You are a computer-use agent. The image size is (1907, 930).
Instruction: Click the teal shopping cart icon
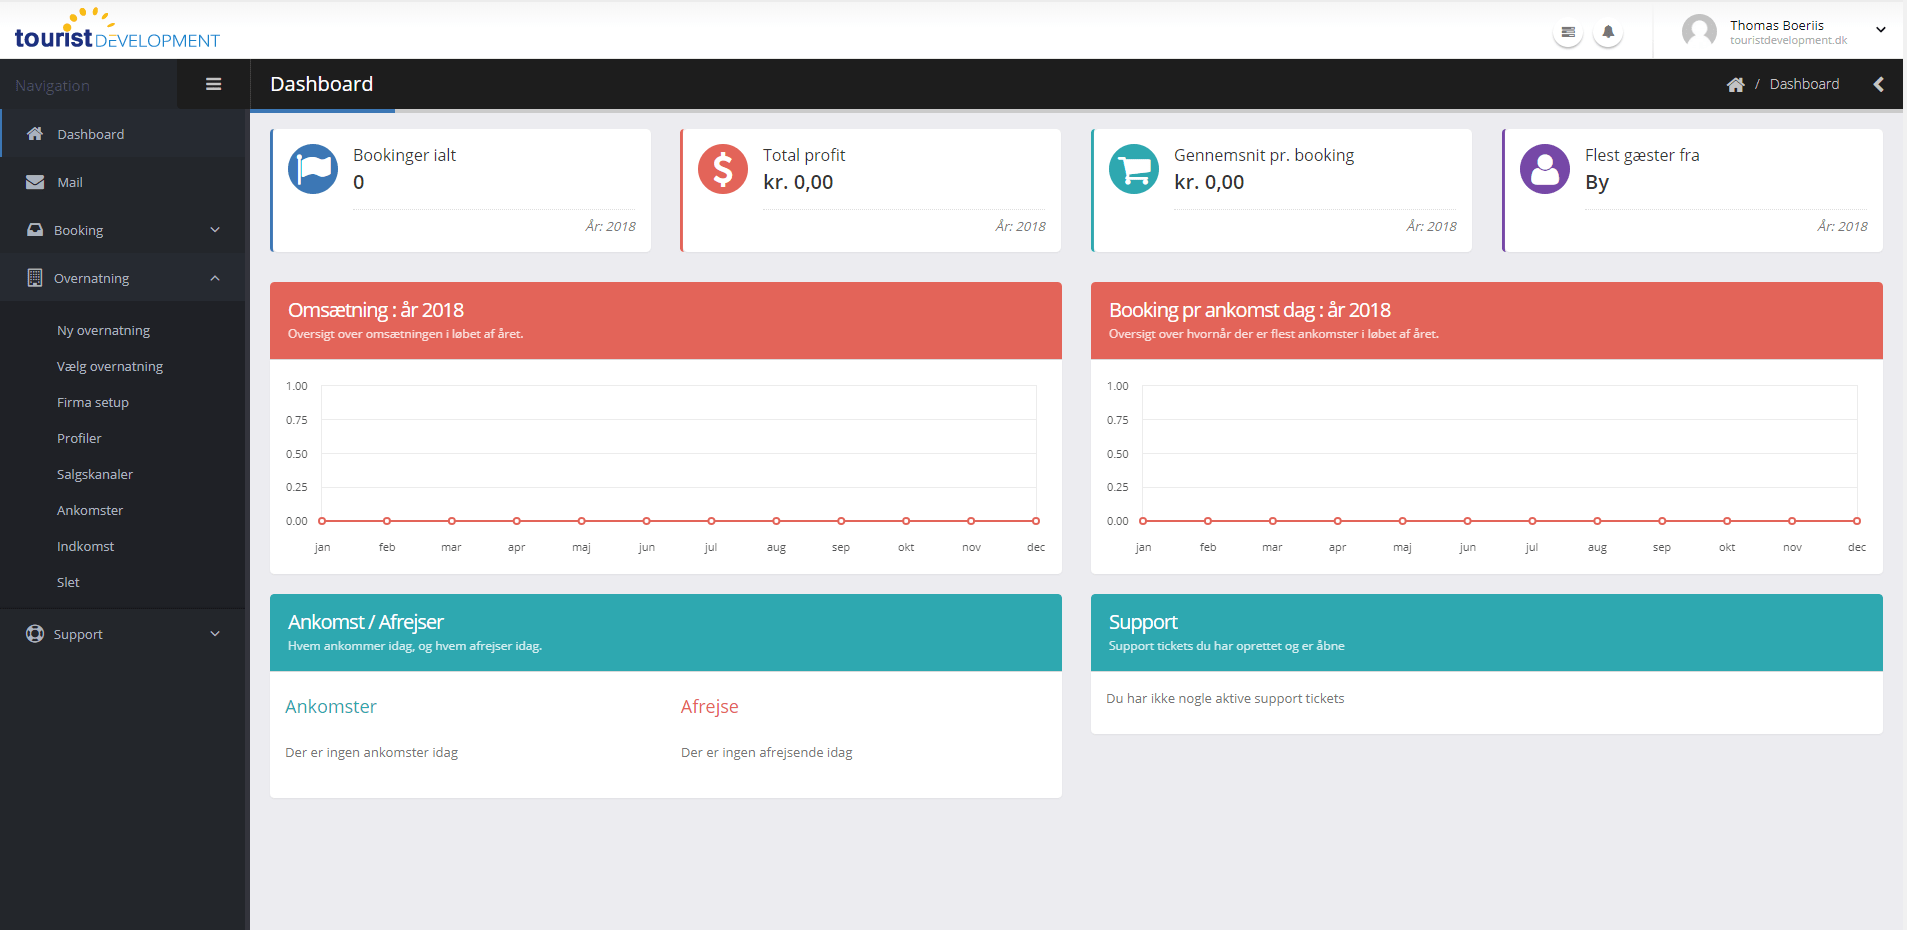1134,169
